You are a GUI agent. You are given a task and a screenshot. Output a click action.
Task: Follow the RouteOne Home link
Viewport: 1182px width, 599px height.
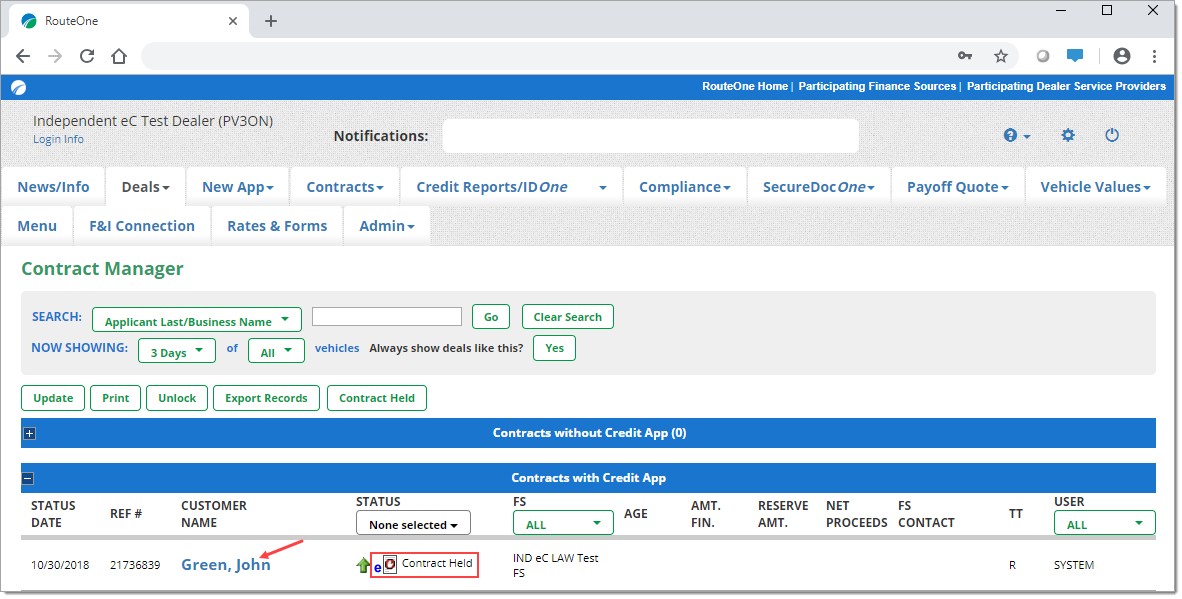(745, 87)
